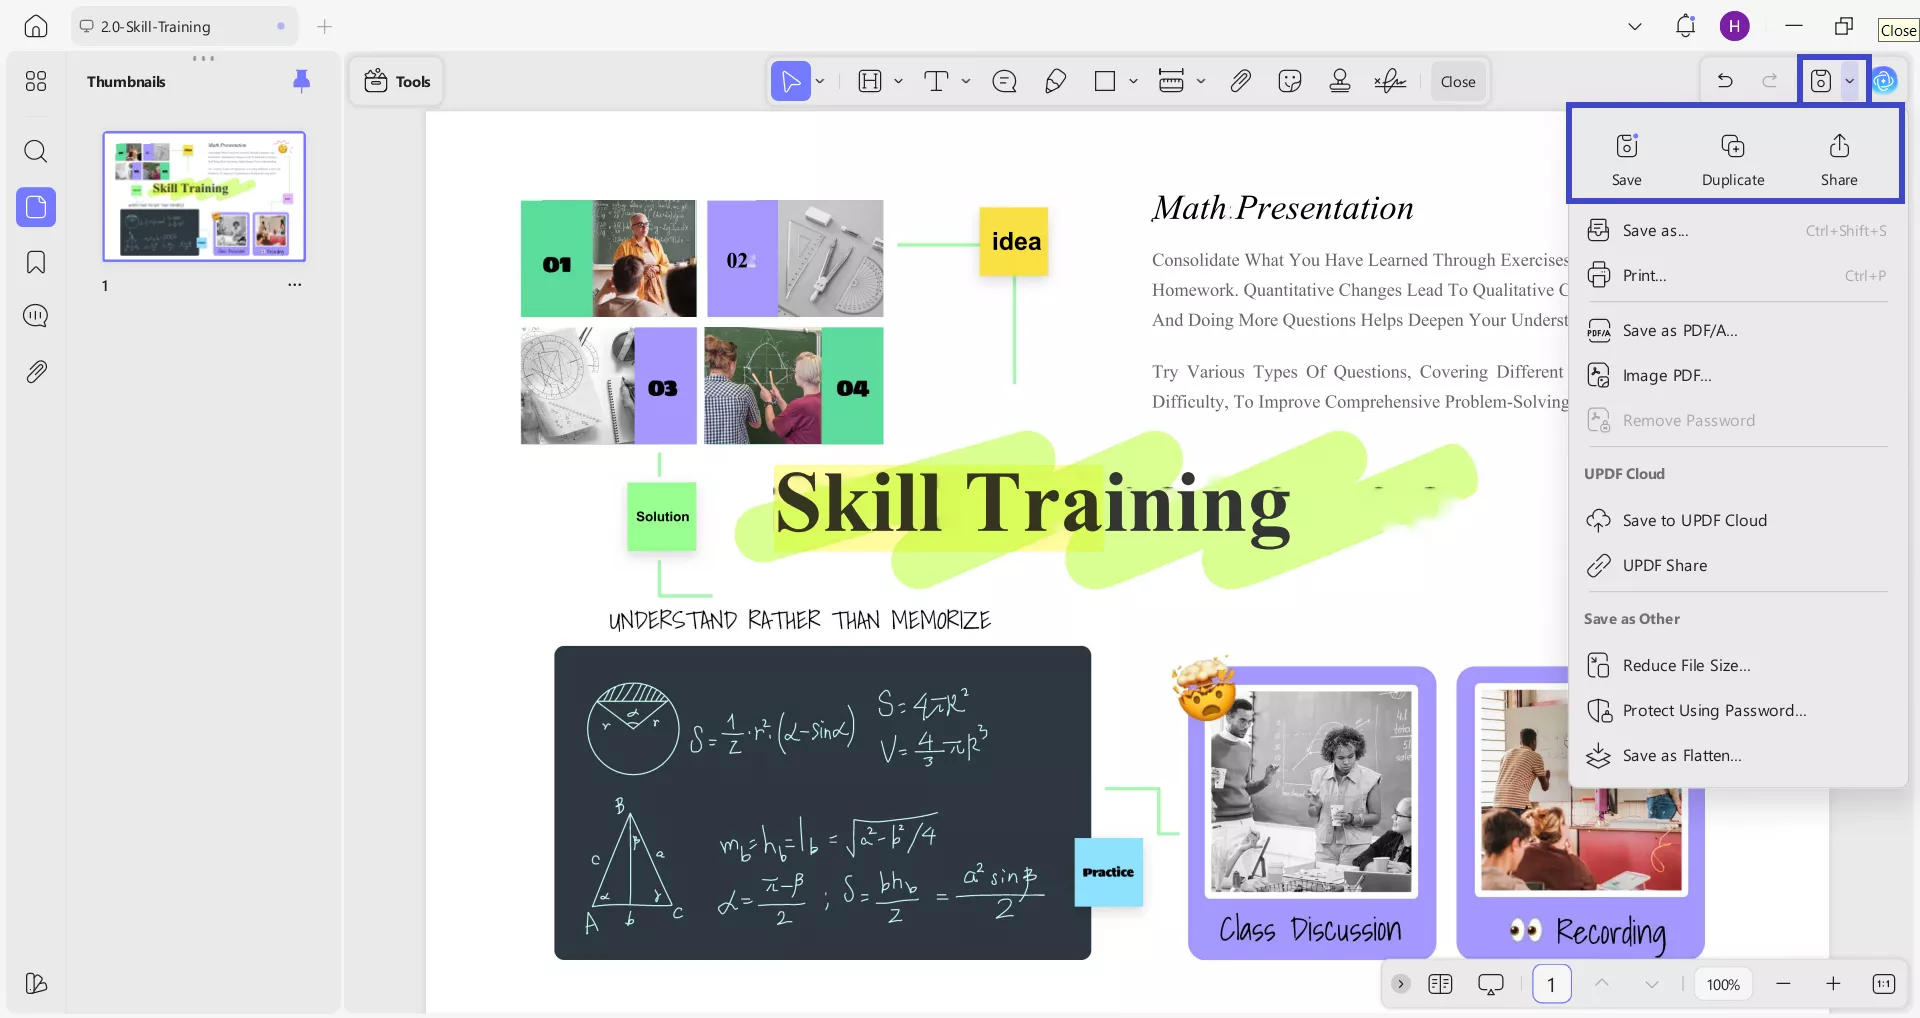This screenshot has width=1920, height=1018.
Task: Click the comment bubble tool
Action: click(1004, 82)
